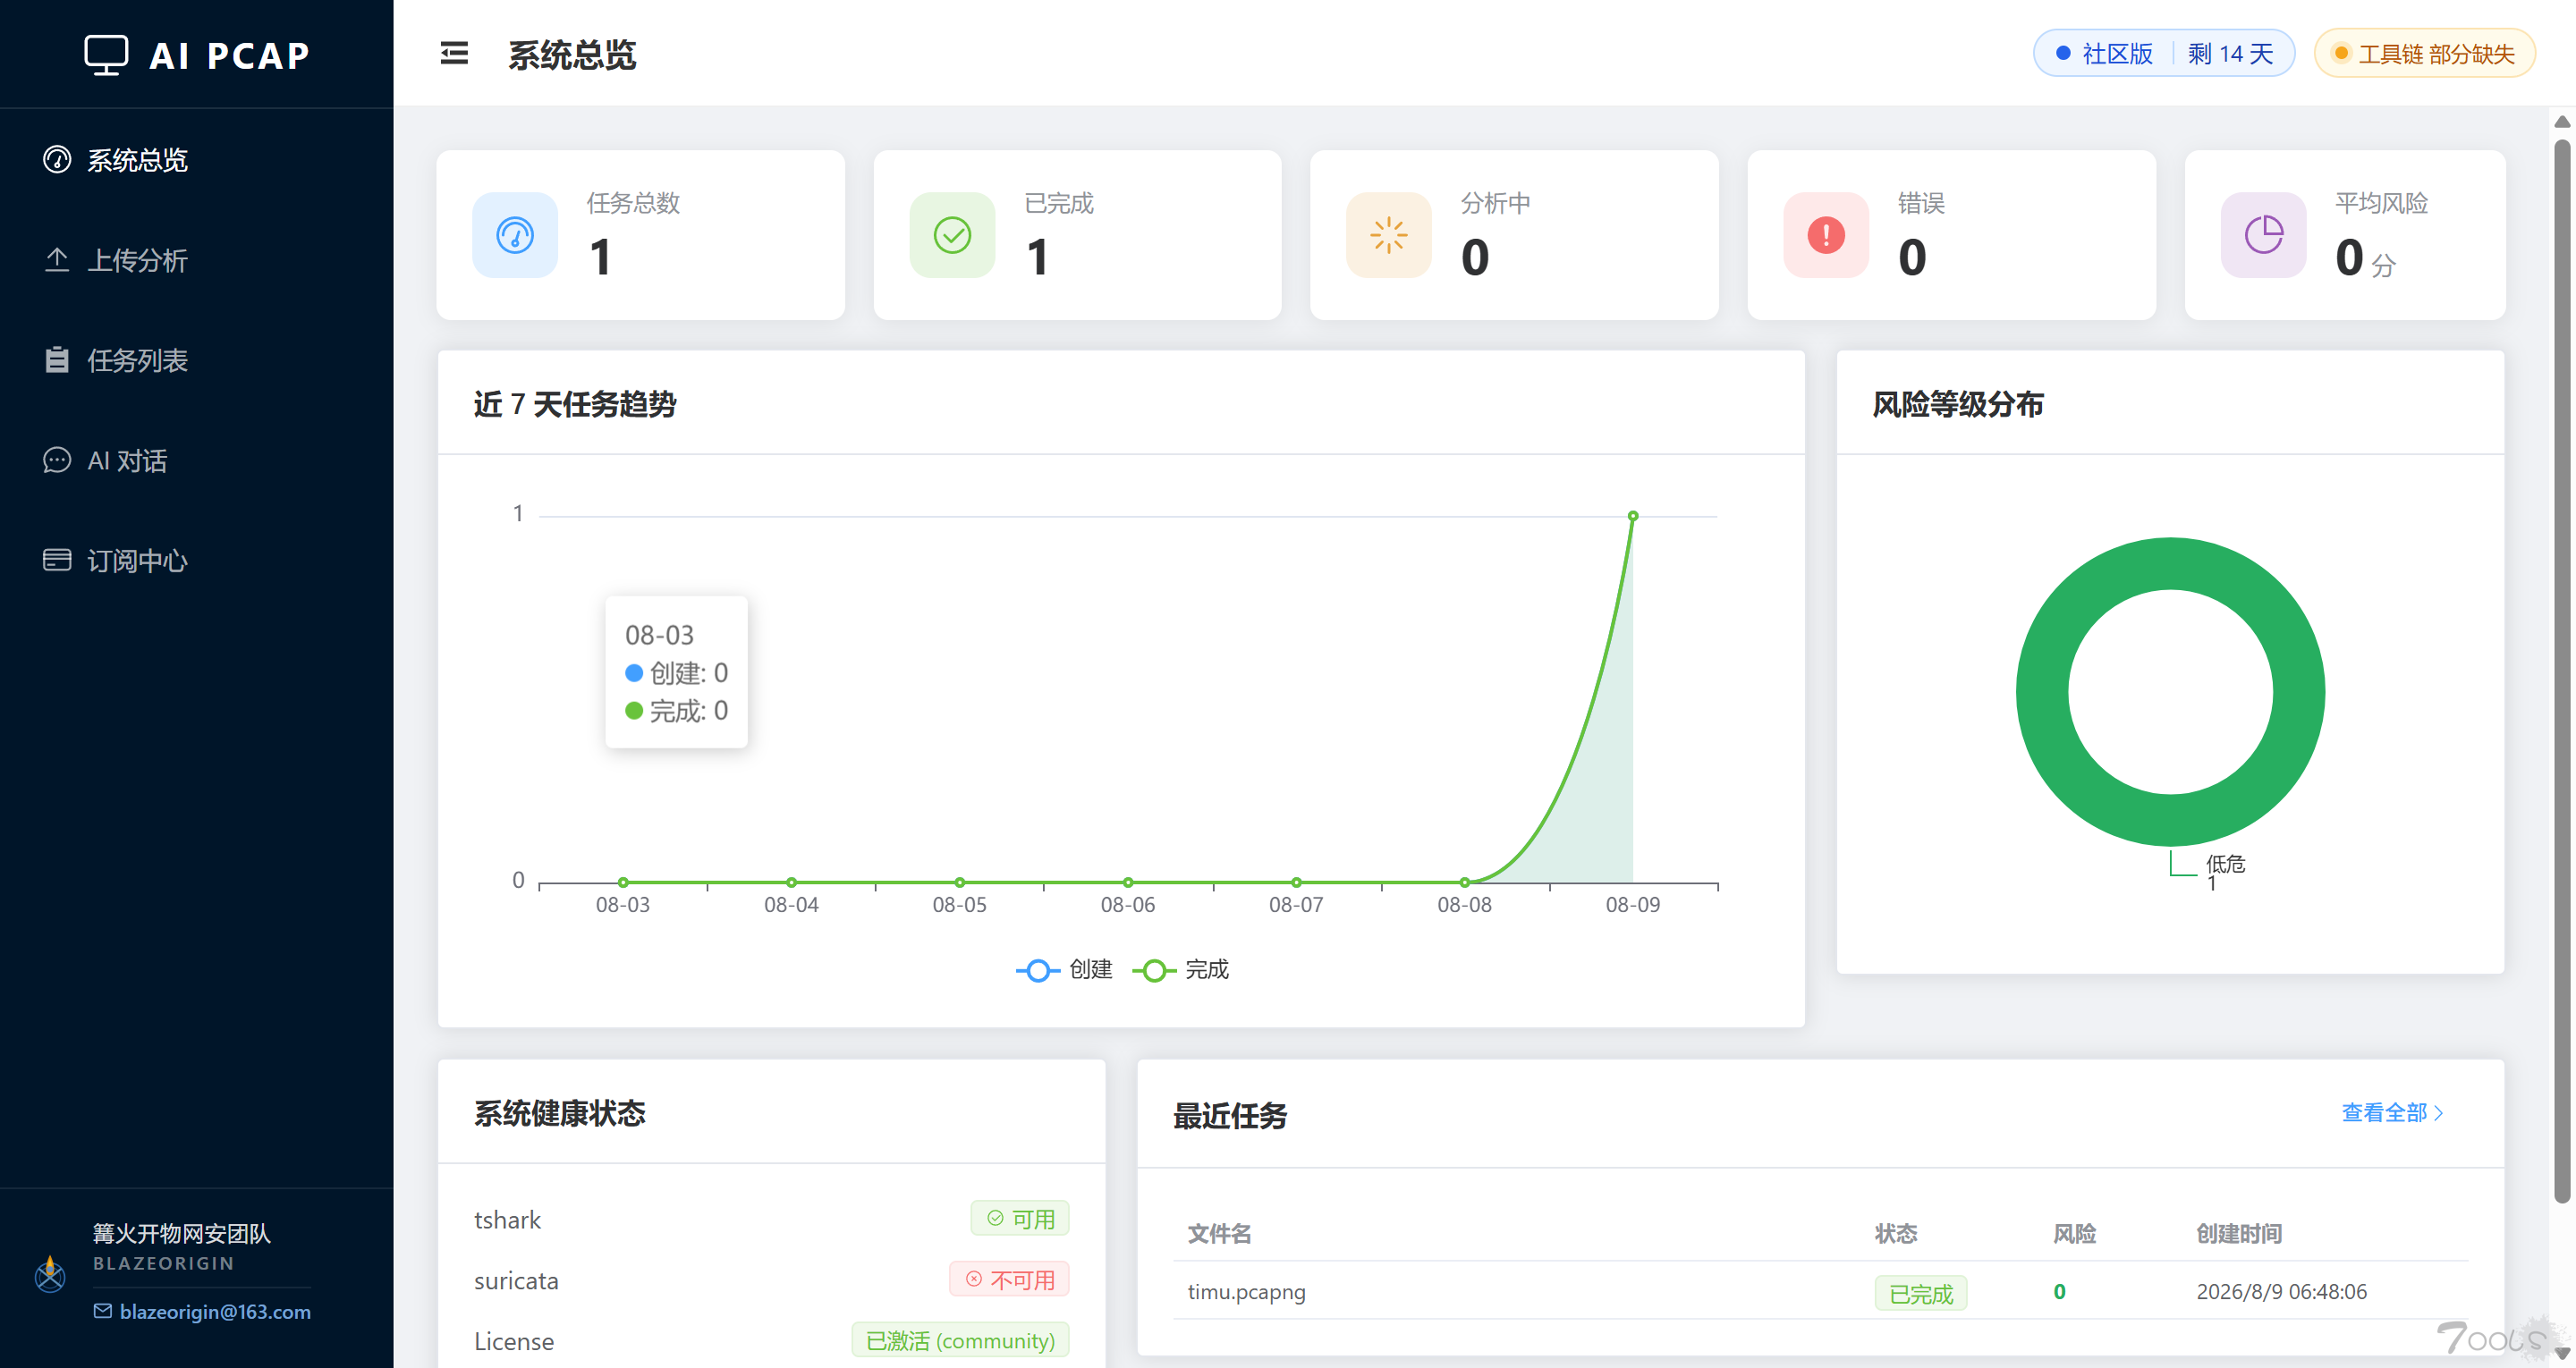Click the 篝火开物网安团队 team logo icon
Screen dimensions: 2576x1368
point(49,1273)
